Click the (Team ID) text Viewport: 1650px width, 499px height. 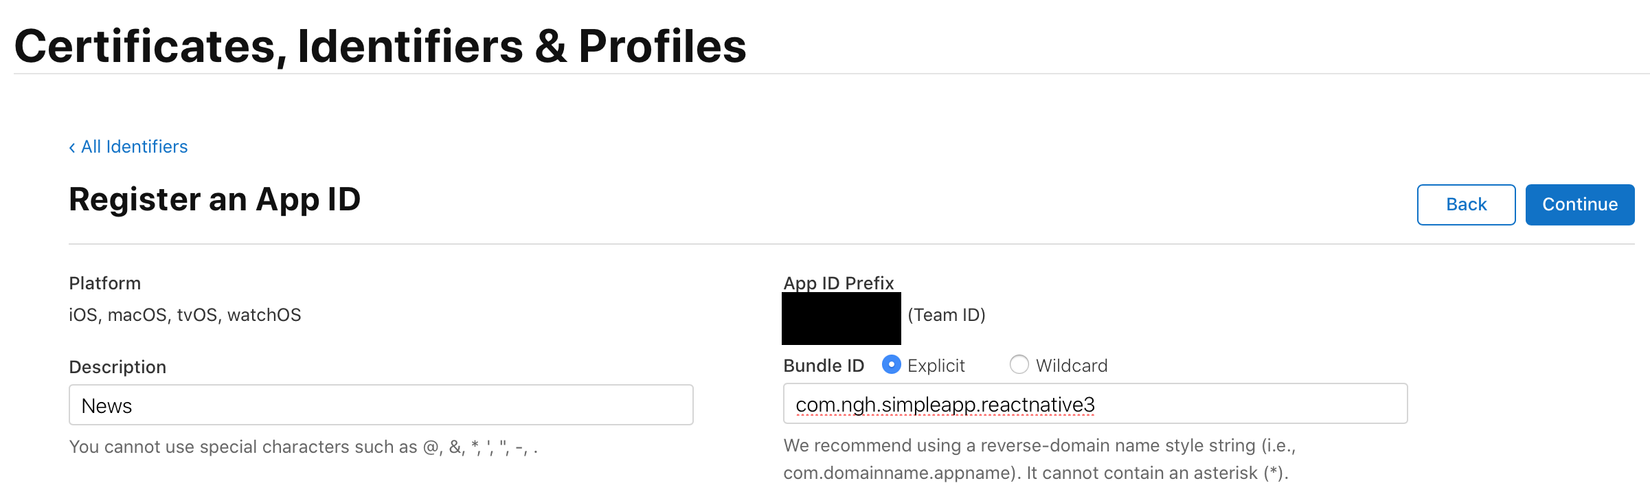pos(946,315)
